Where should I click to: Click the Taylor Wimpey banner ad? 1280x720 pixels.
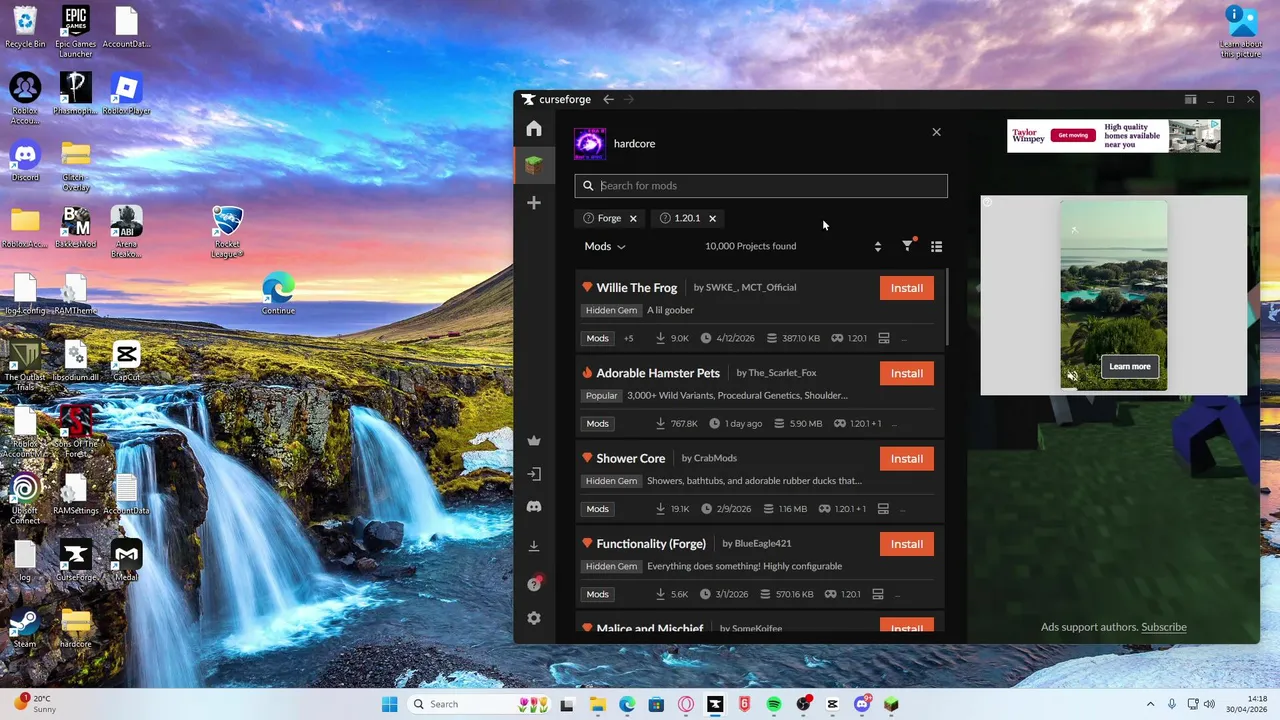tap(1114, 136)
